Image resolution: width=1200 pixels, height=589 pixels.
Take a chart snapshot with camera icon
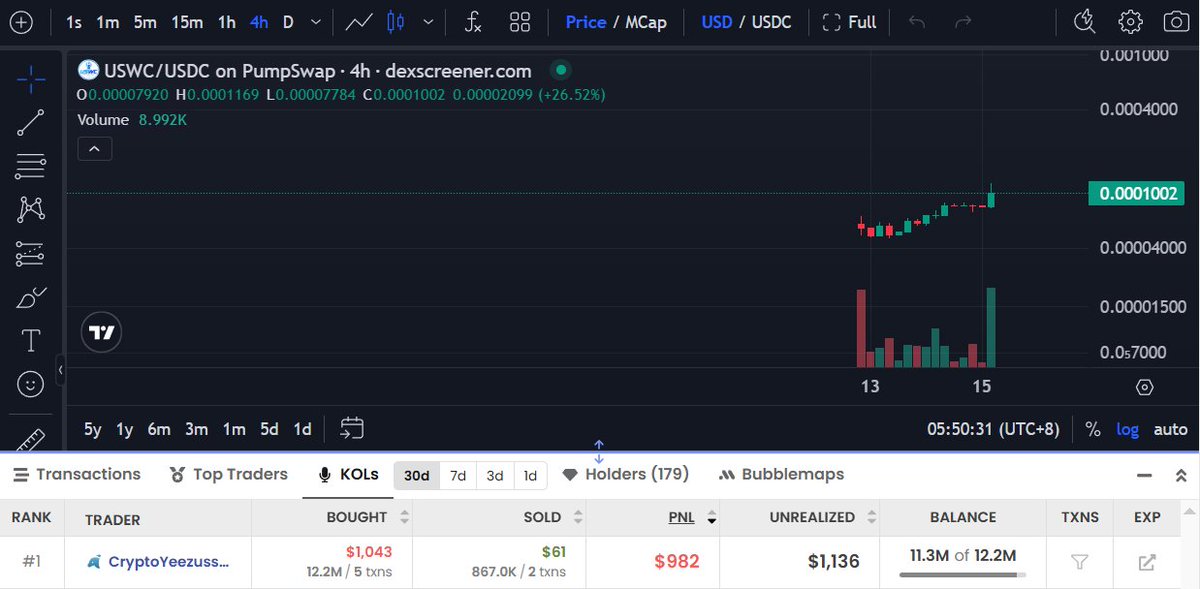pyautogui.click(x=1176, y=22)
